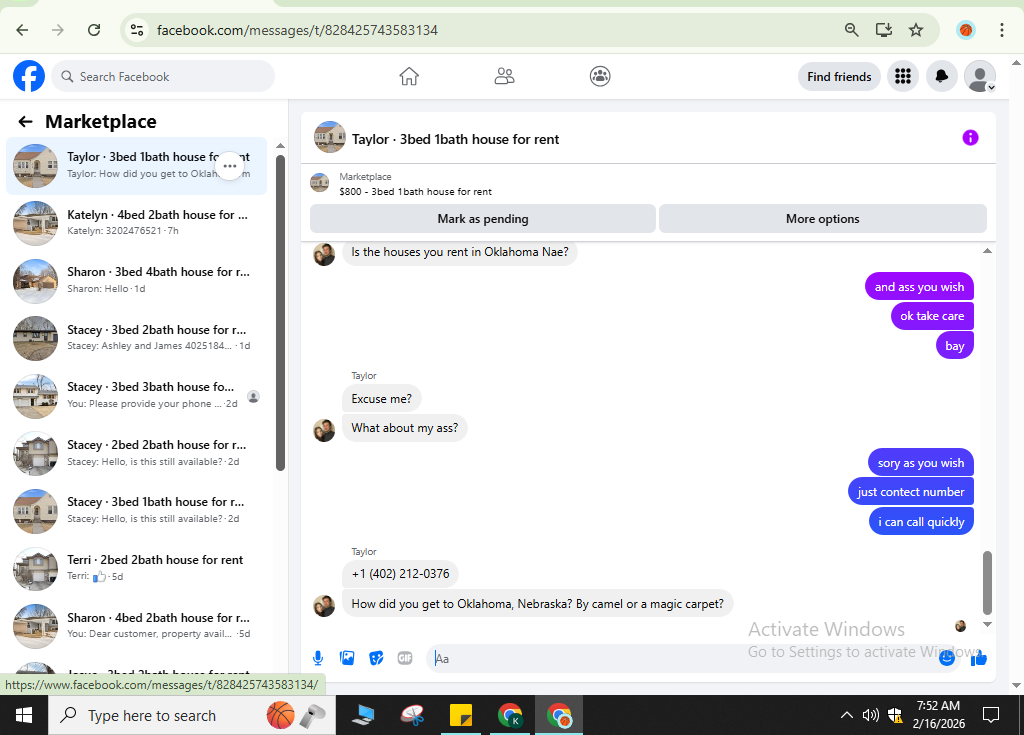Click the browser zoom magnifier icon
The image size is (1024, 735).
click(x=851, y=30)
